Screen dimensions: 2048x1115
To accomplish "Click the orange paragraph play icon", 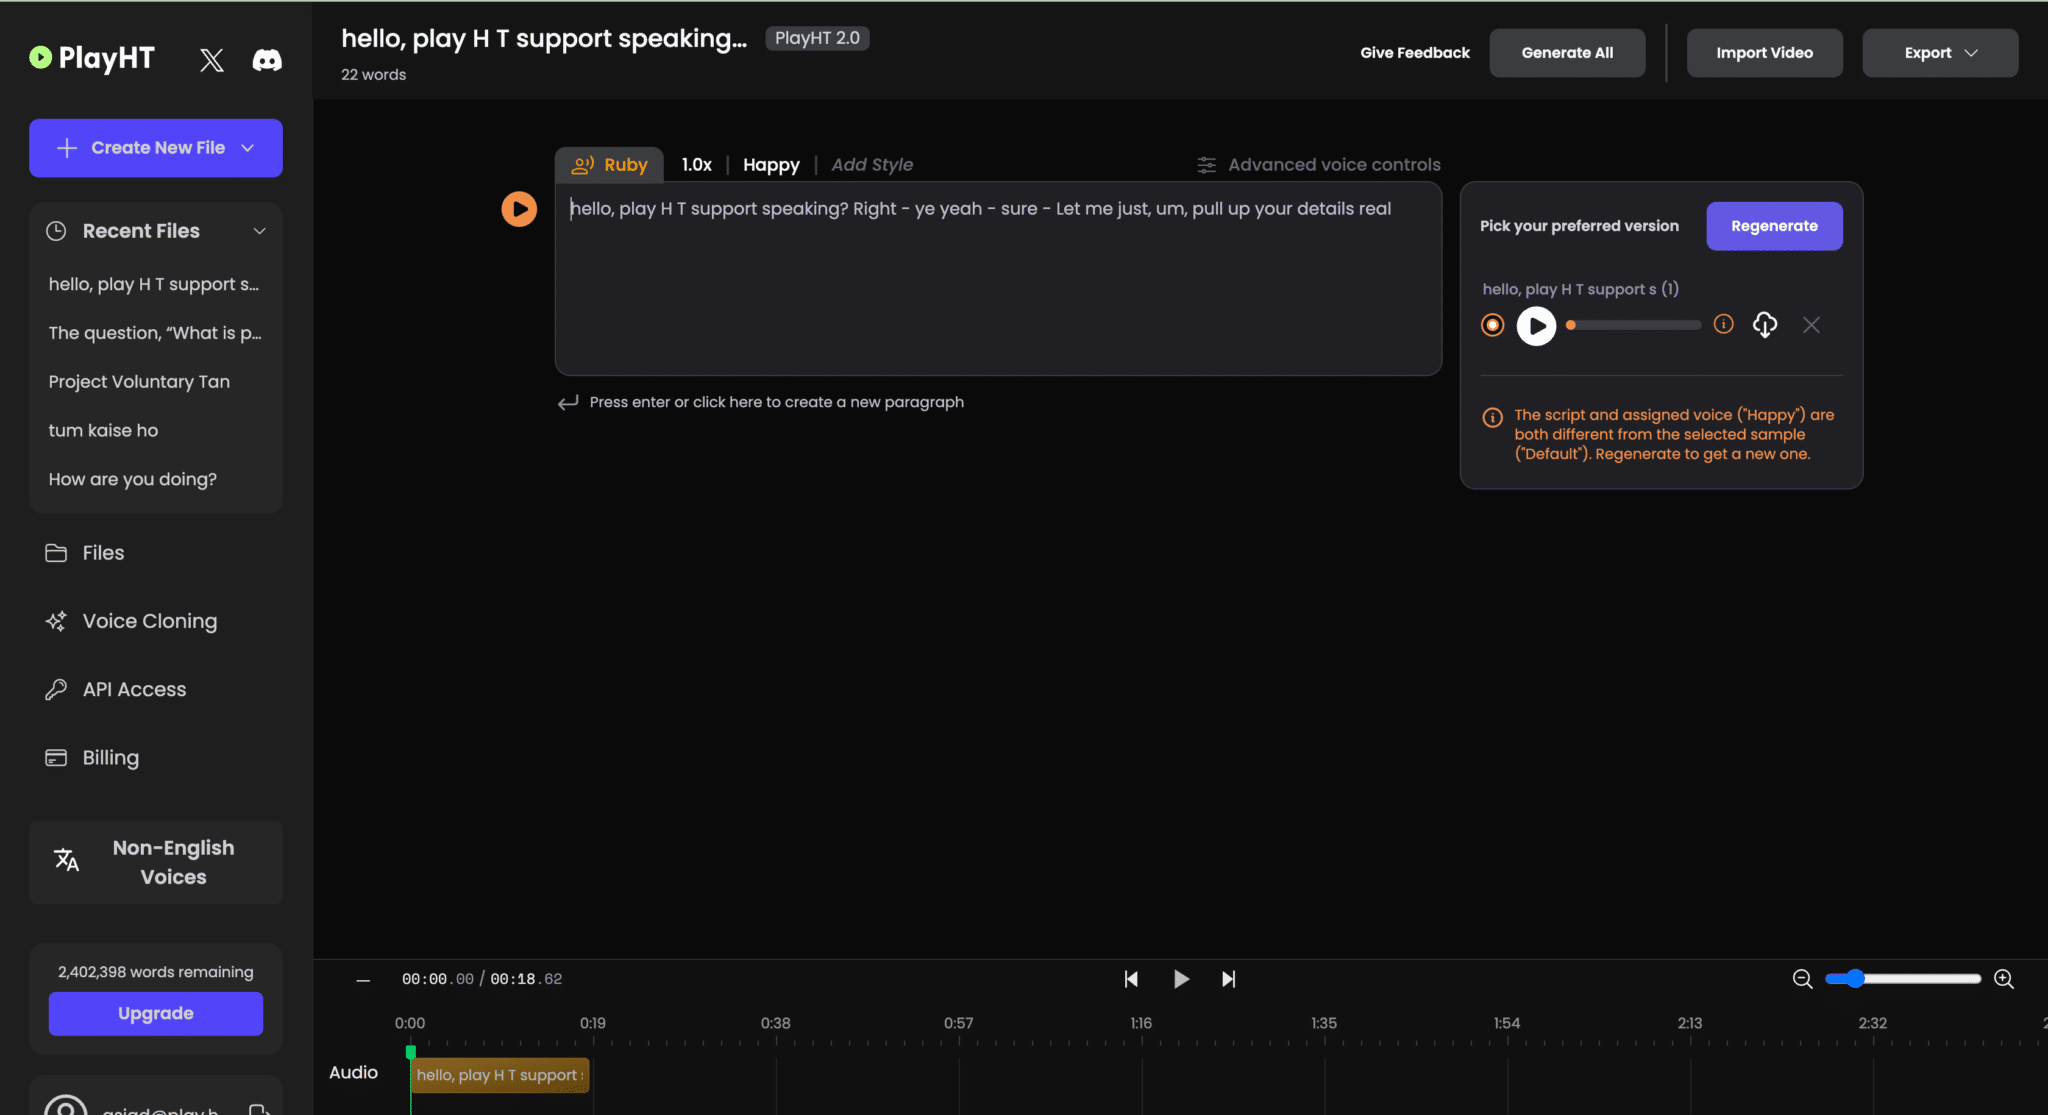I will [519, 209].
